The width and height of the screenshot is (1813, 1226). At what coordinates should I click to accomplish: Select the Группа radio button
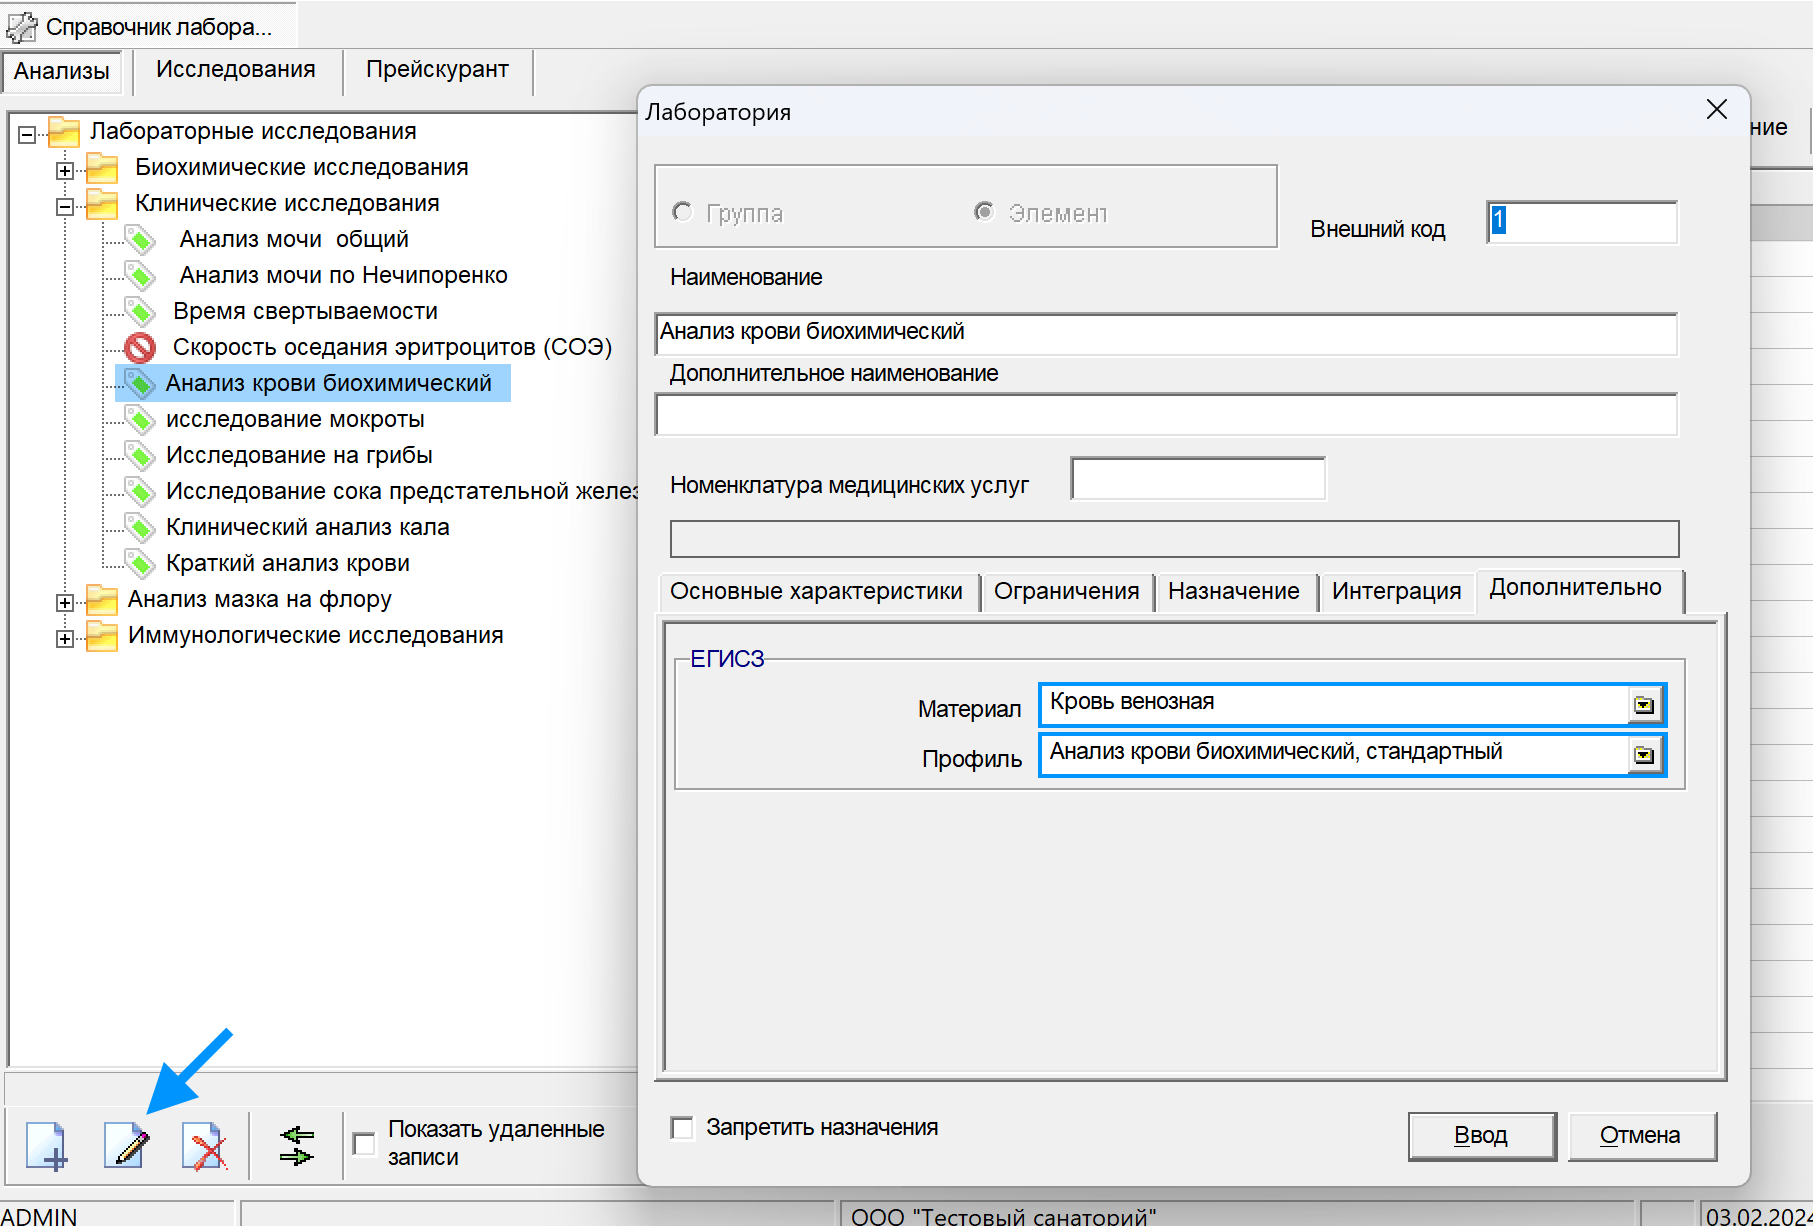pyautogui.click(x=683, y=212)
